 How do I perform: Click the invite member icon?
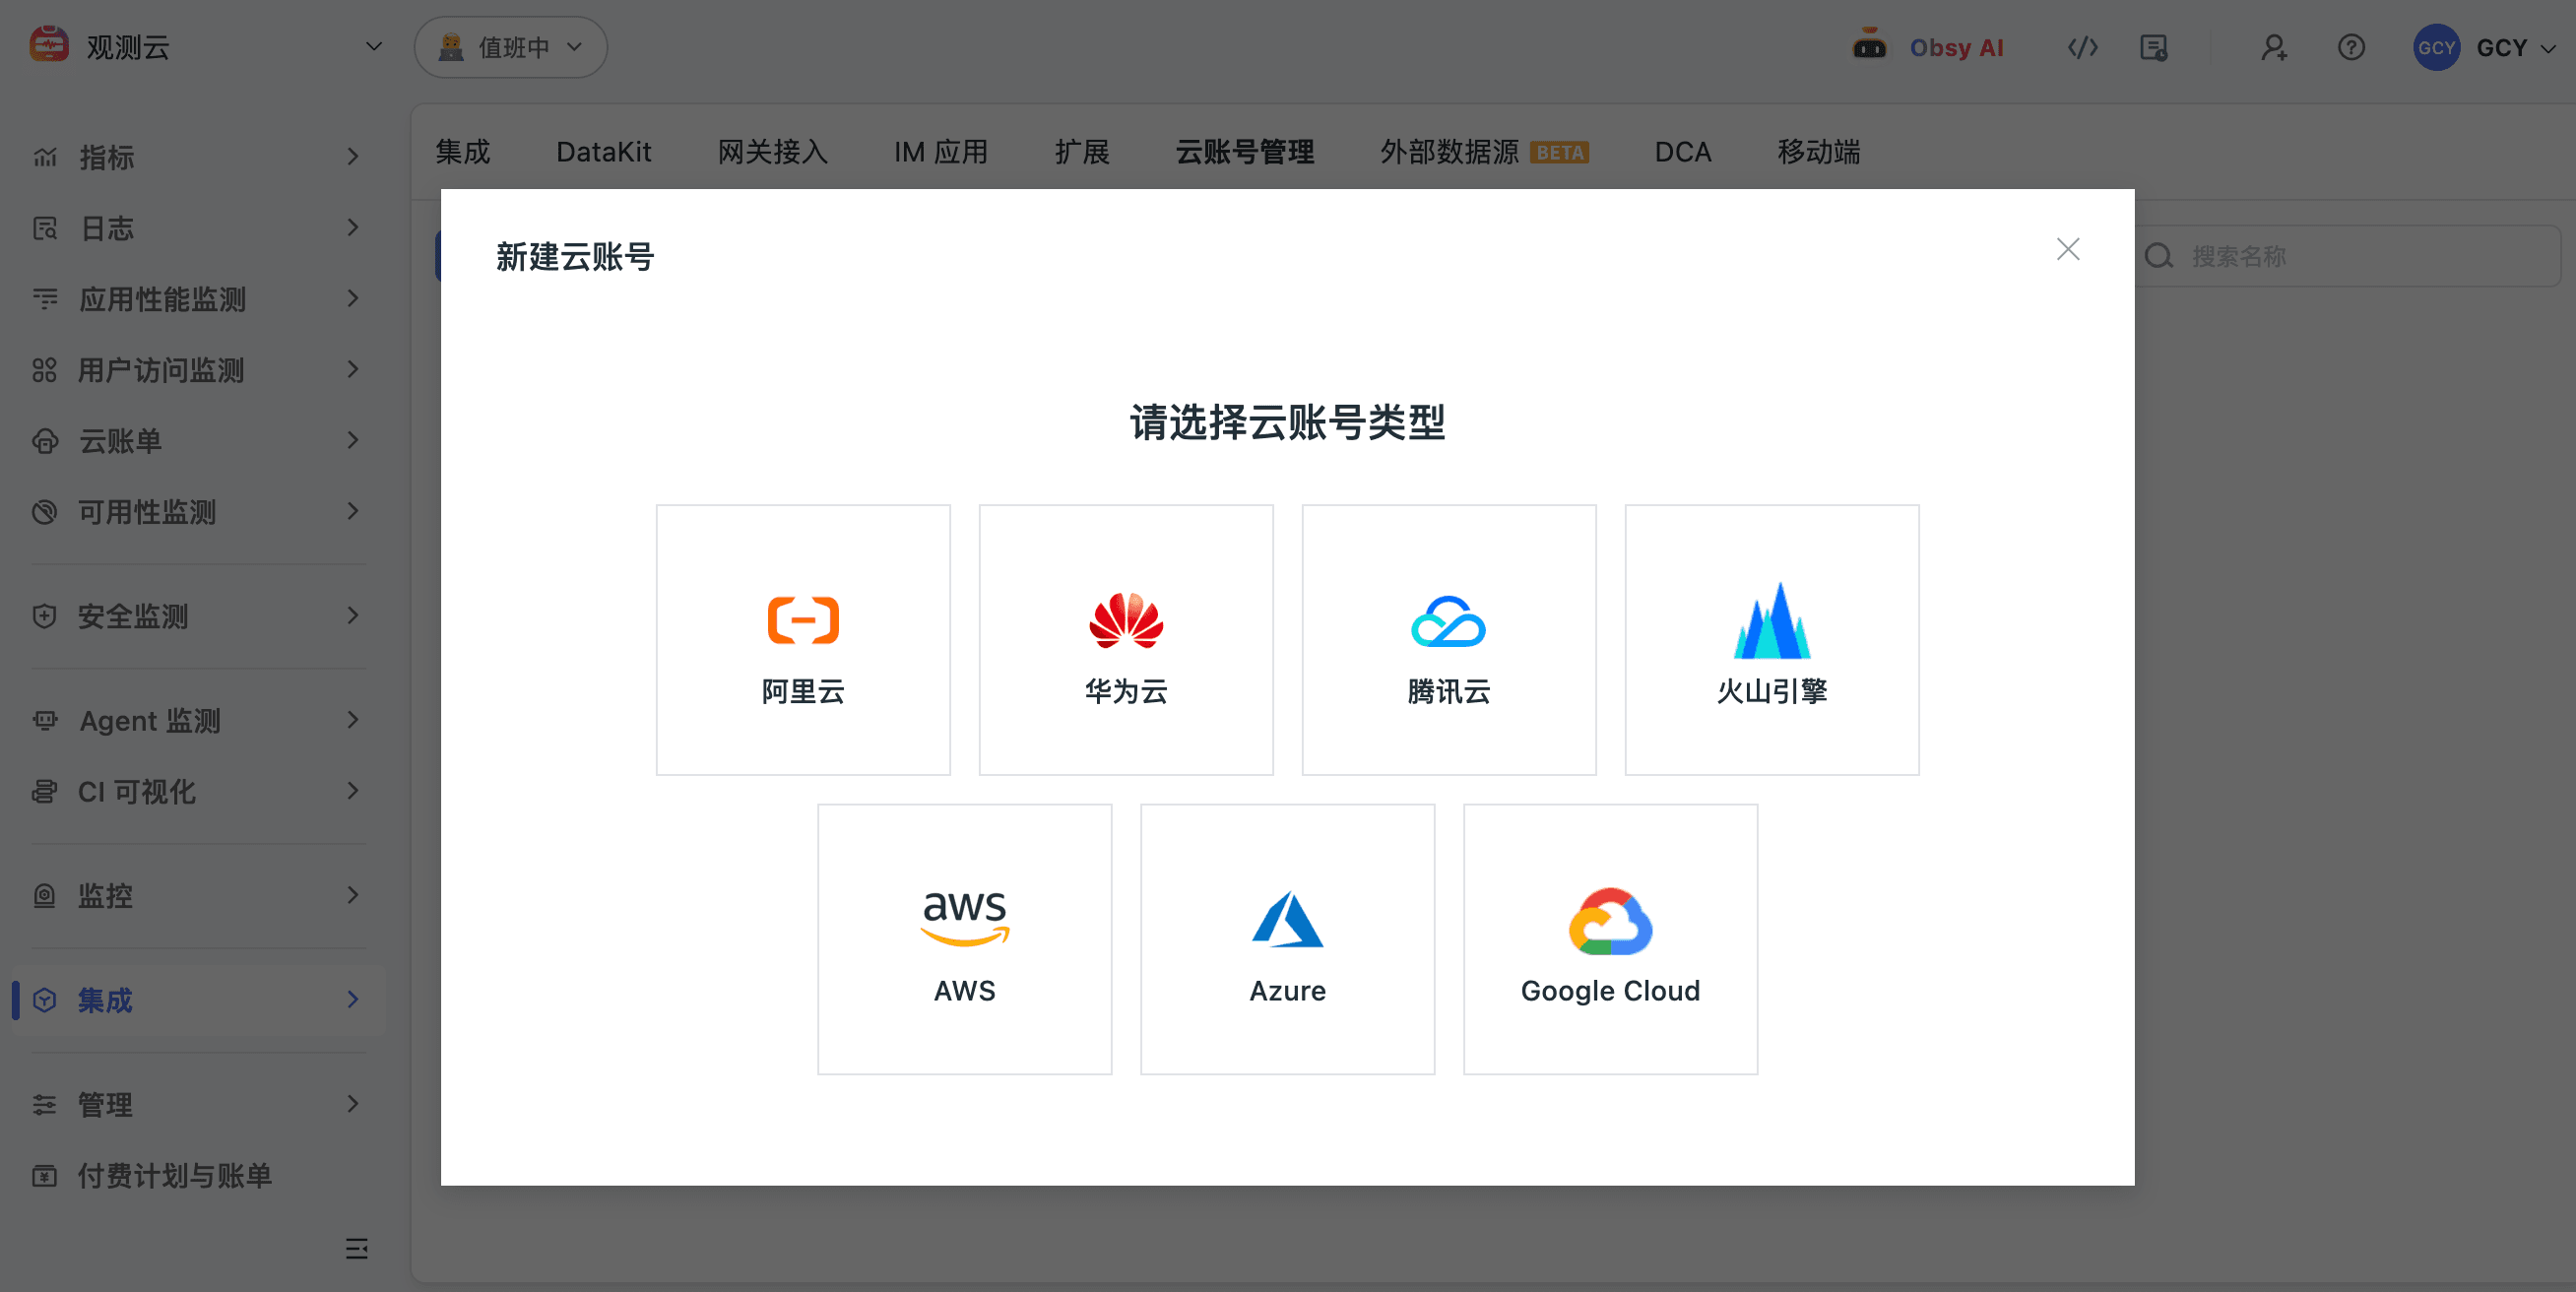click(2274, 47)
